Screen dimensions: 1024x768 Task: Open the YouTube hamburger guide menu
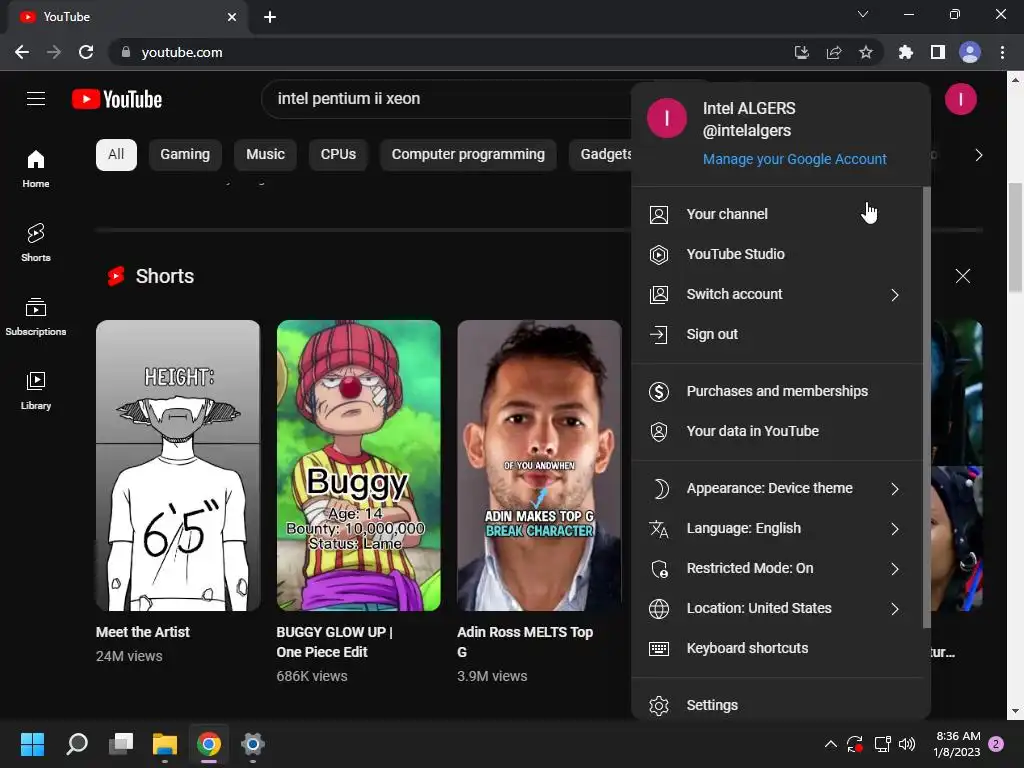[x=36, y=98]
